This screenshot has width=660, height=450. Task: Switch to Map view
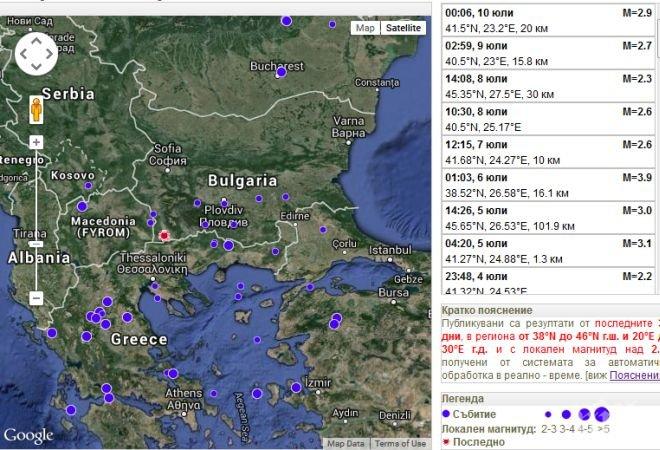[366, 28]
